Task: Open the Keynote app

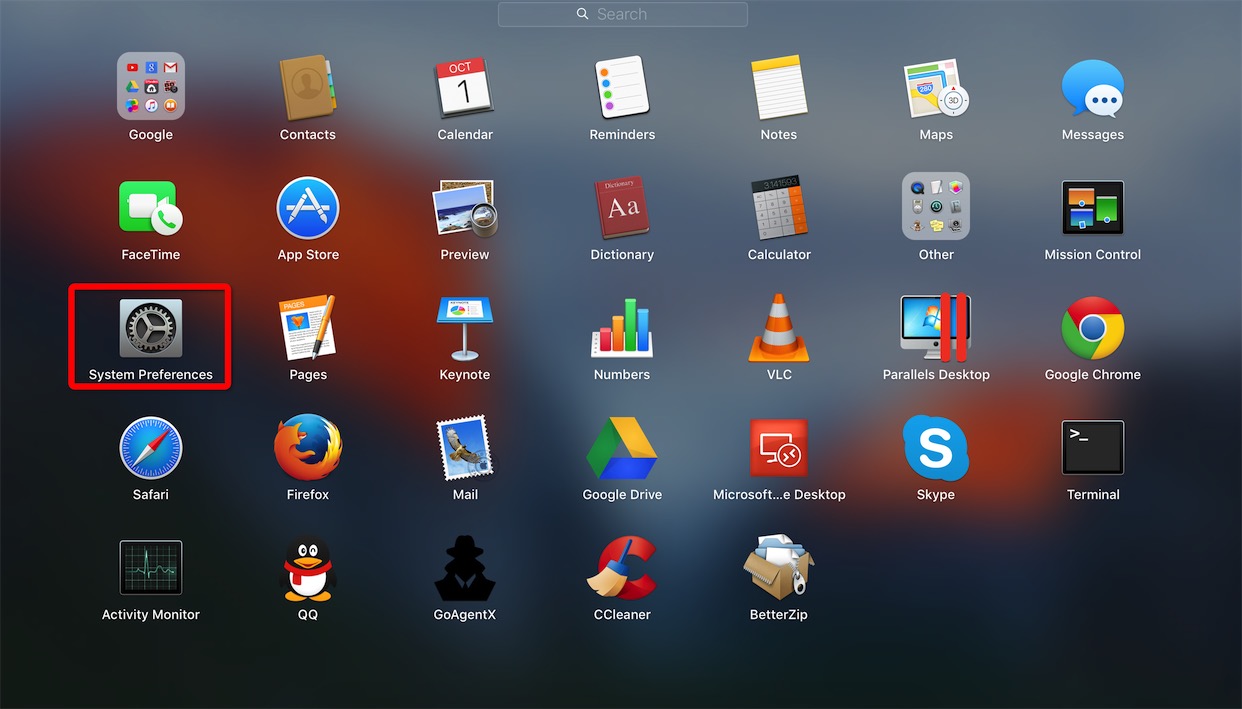Action: (465, 327)
